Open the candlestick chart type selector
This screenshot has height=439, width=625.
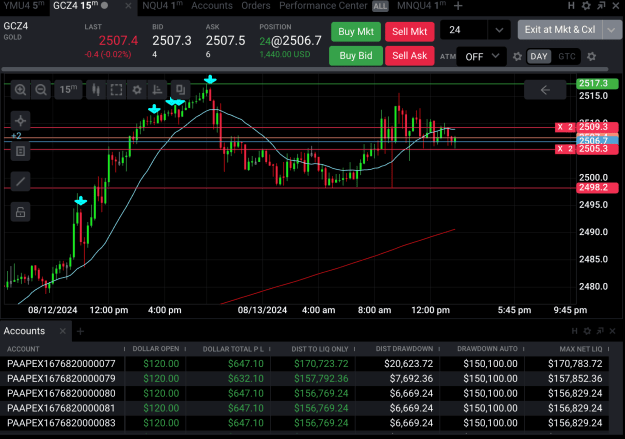(x=96, y=90)
